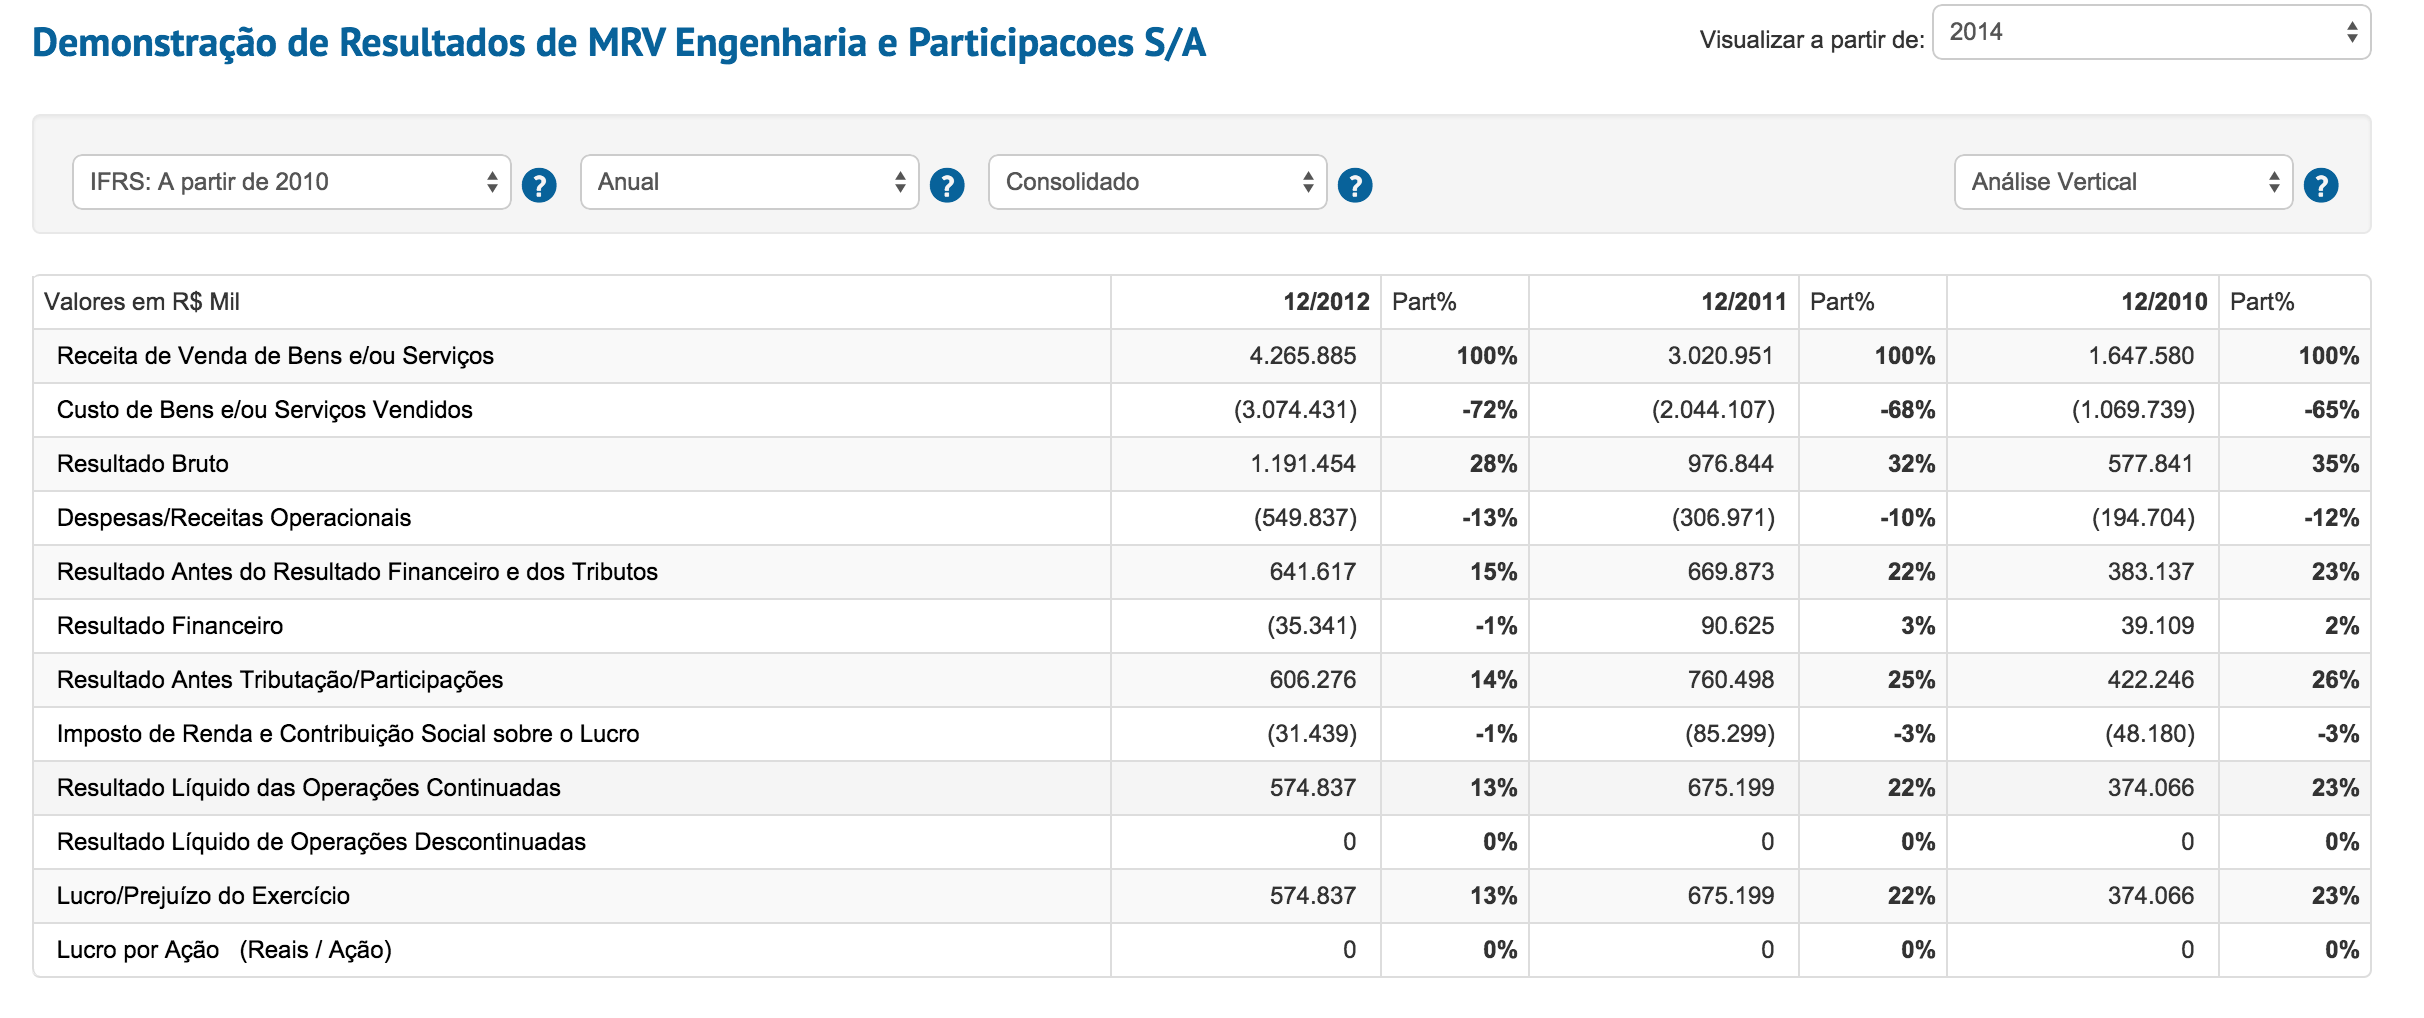Screen dimensions: 2424x1018
Task: Click value 641.617
Action: (1312, 572)
